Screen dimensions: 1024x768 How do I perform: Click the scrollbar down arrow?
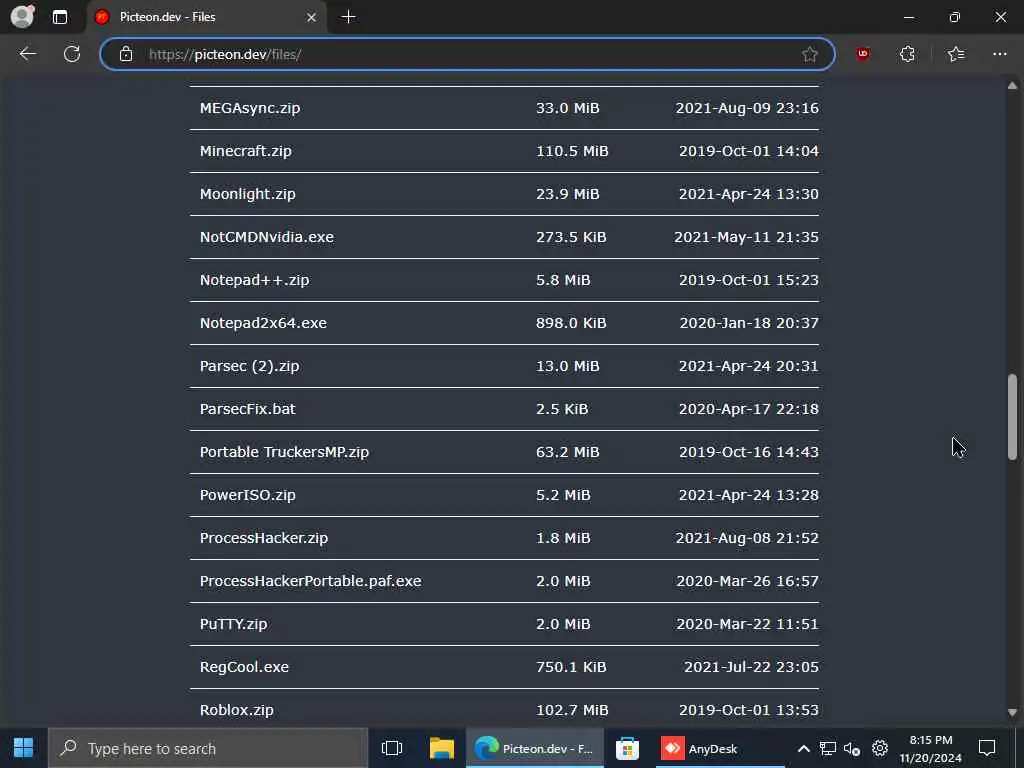pyautogui.click(x=1012, y=712)
